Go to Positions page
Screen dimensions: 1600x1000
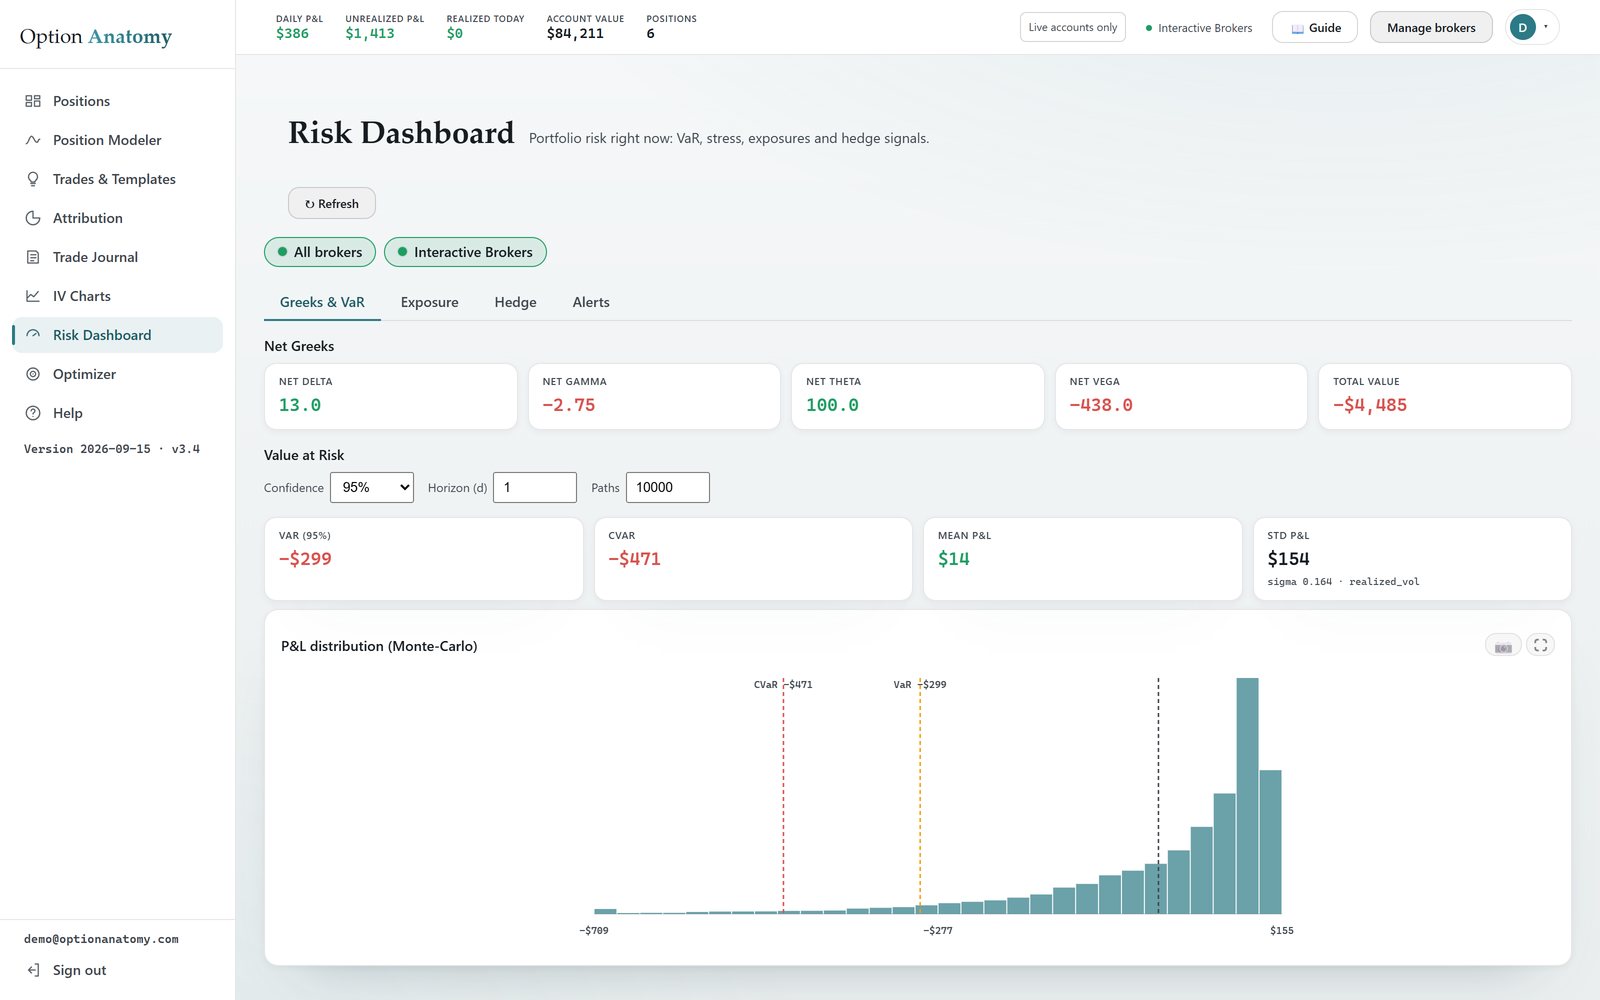[x=117, y=101]
